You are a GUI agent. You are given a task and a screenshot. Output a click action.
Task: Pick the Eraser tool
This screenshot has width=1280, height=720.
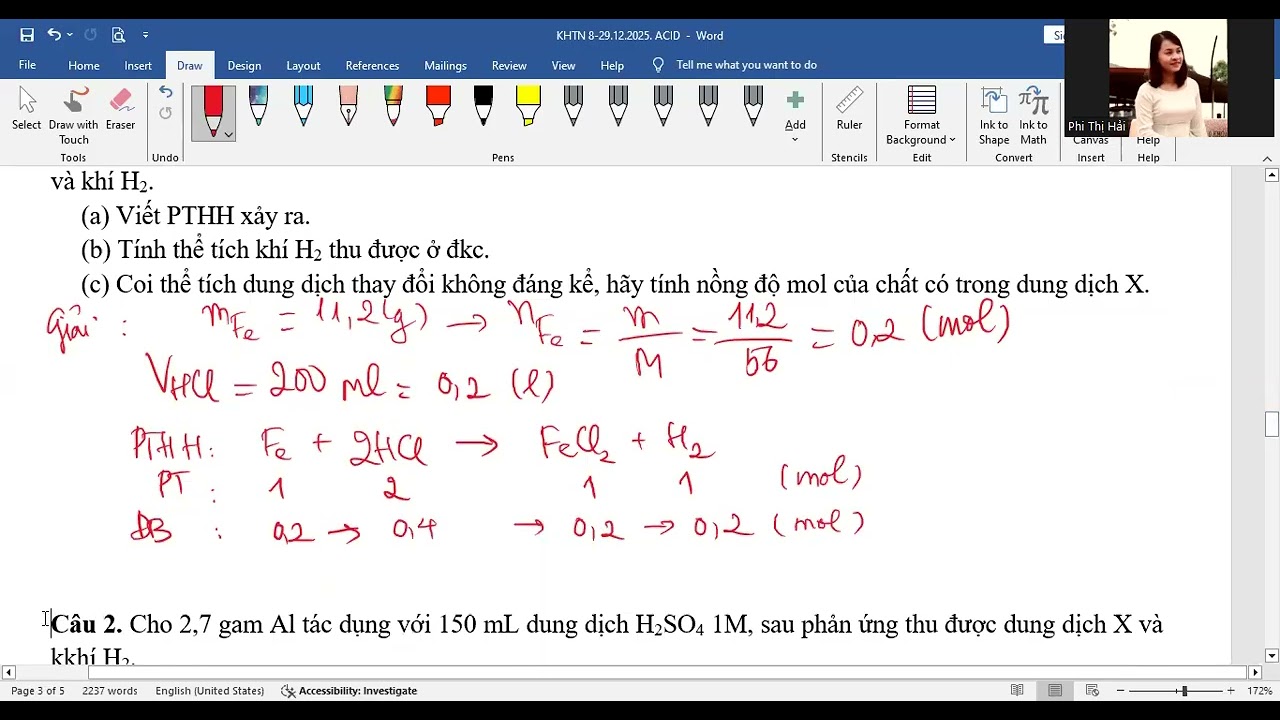(x=121, y=109)
